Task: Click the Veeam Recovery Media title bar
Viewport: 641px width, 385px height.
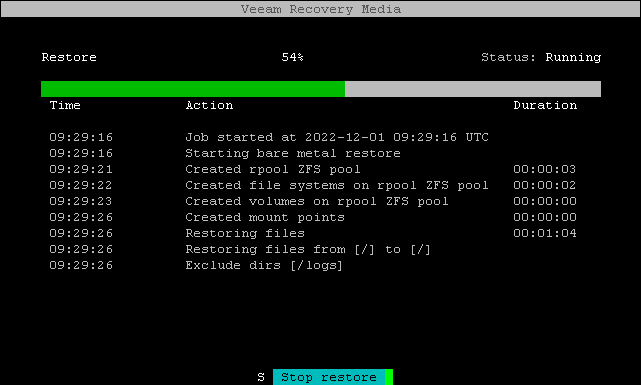Action: click(320, 9)
